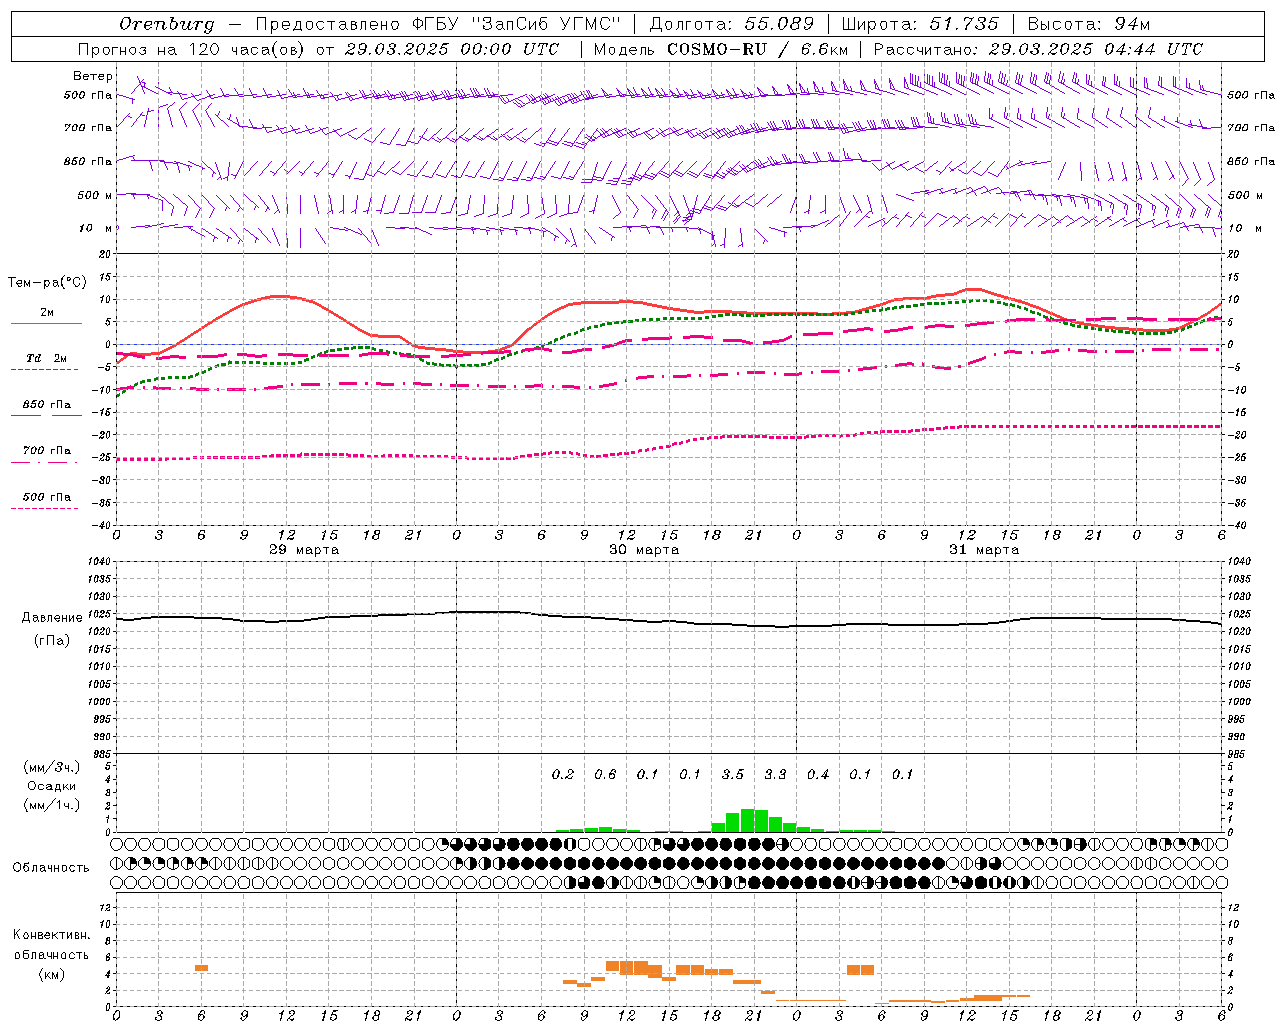Screen dimensions: 1280x1024
Task: Click the 'Тем-ра(°C)' temperature label
Action: pyautogui.click(x=47, y=283)
